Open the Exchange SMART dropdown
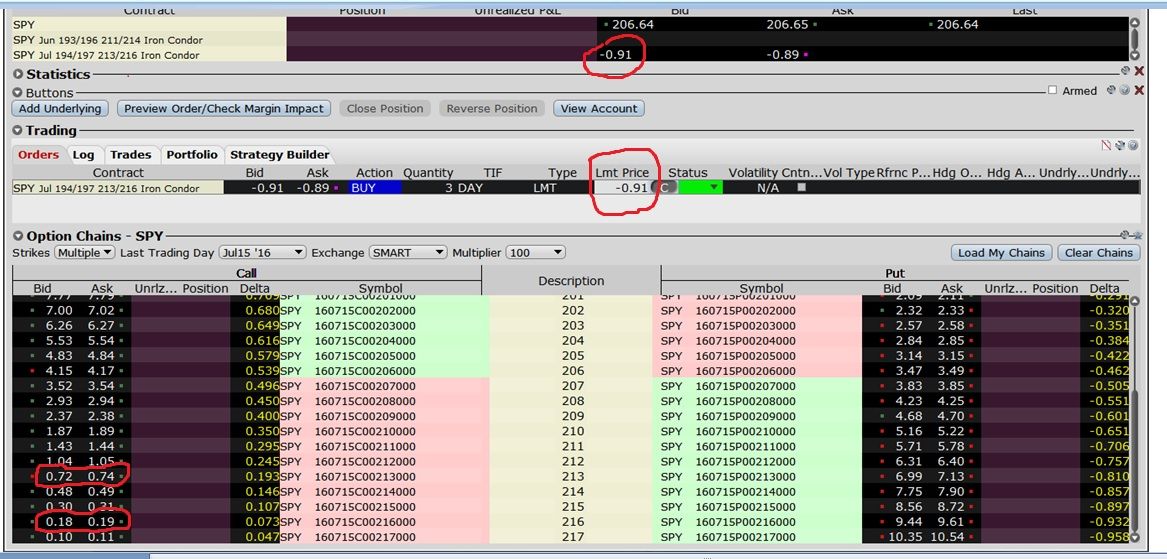The width and height of the screenshot is (1167, 559). pos(409,252)
